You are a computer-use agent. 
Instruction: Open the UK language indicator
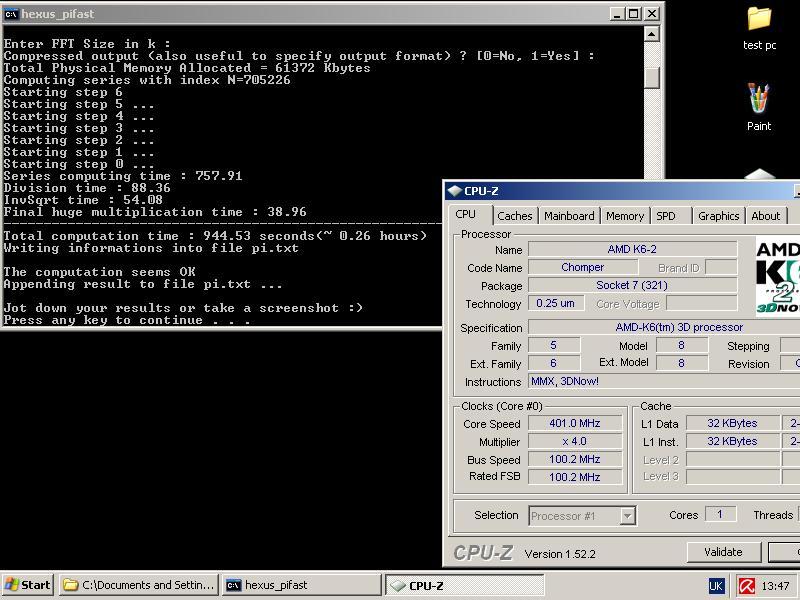click(x=716, y=586)
